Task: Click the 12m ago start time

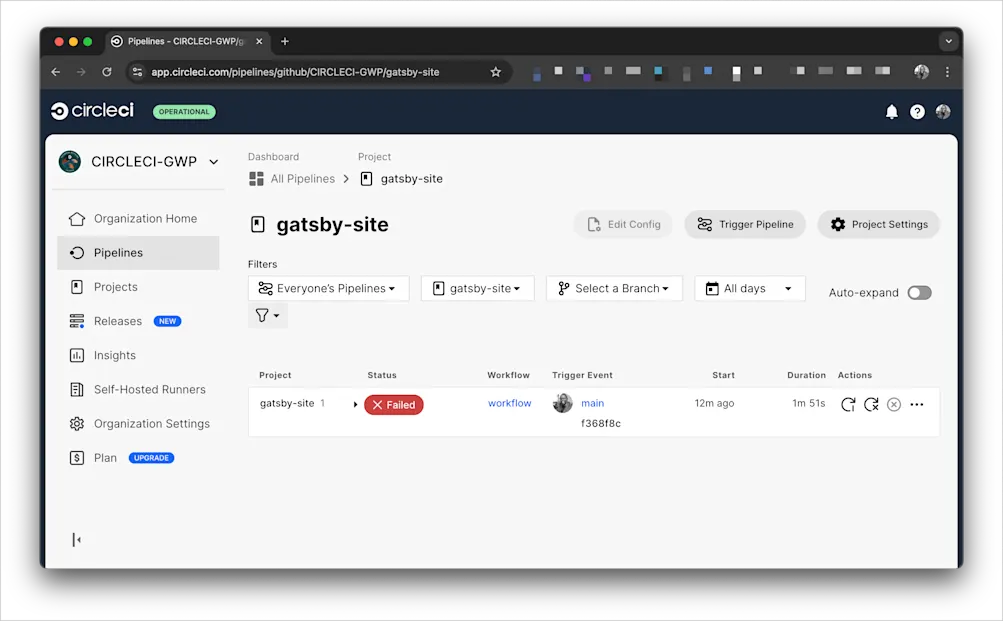Action: tap(715, 404)
